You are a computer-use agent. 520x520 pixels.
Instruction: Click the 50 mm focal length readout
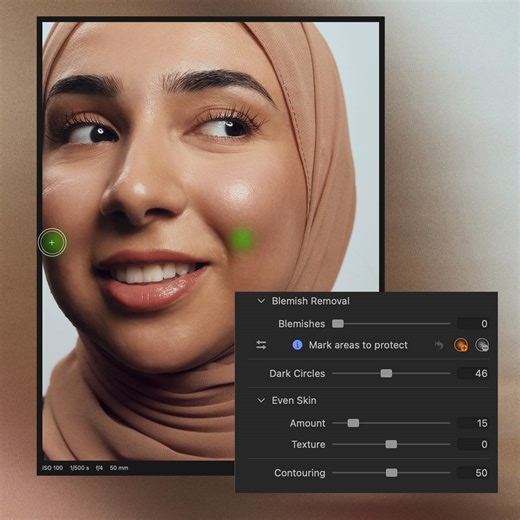click(x=119, y=468)
